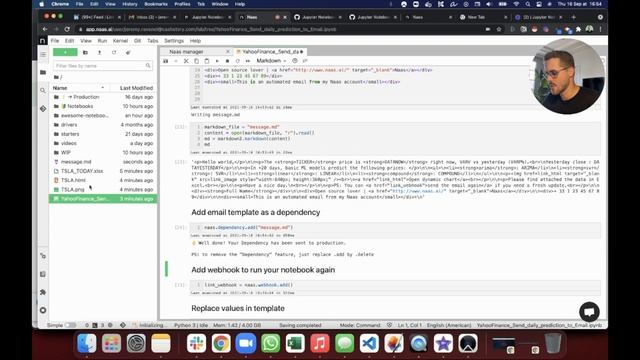Open the File menu
The width and height of the screenshot is (640, 360).
(x=55, y=41)
